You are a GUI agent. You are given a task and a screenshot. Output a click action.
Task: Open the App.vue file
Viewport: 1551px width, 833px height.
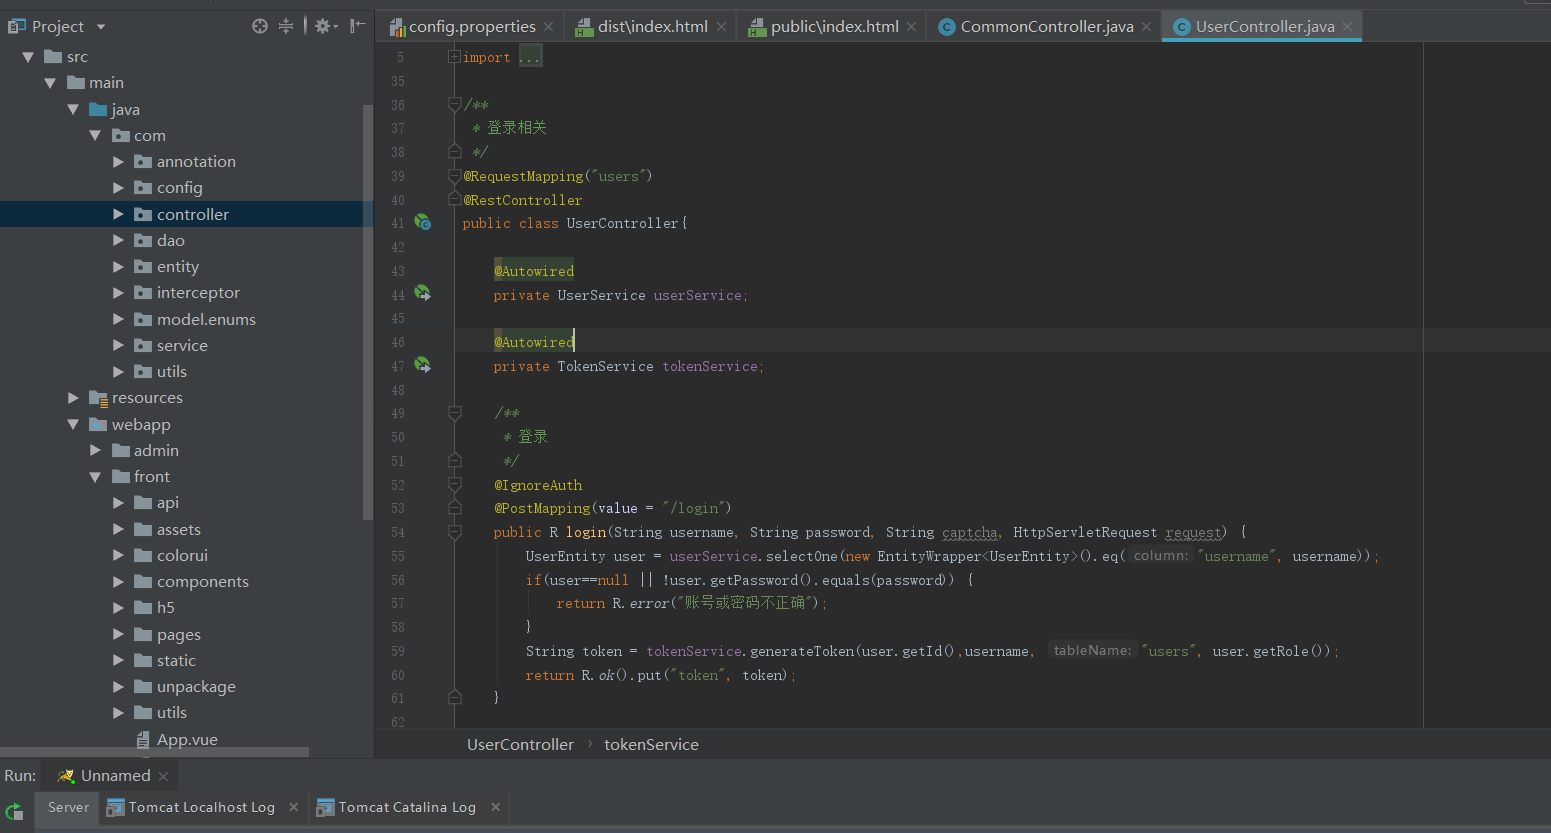point(187,740)
